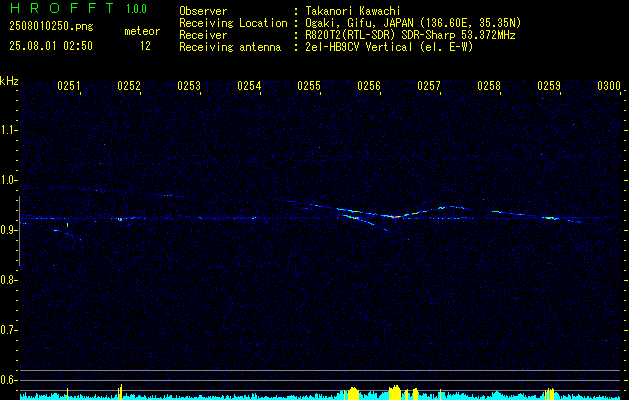
Task: Click the Observer label
Action: pos(203,11)
